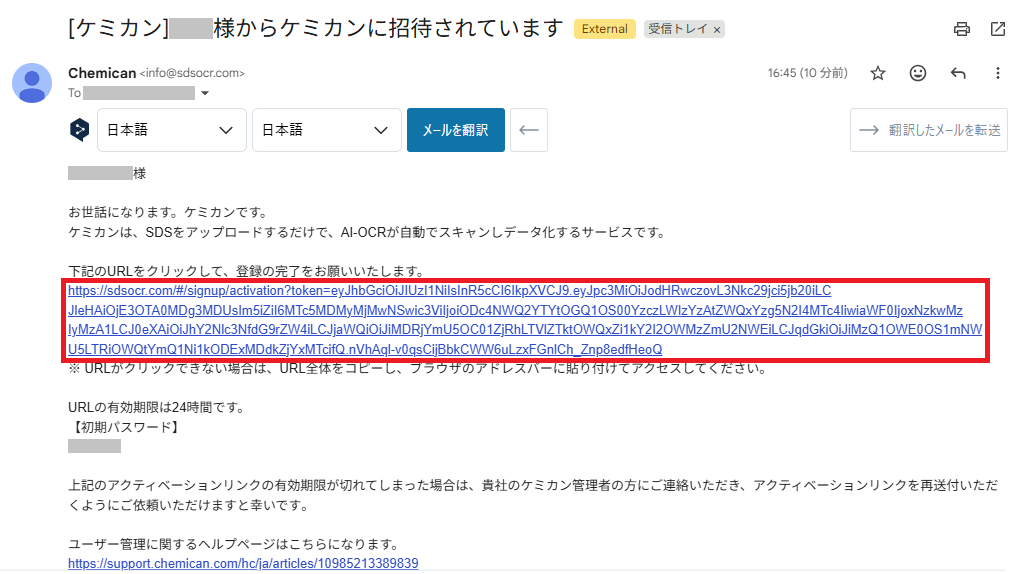
Task: Click the translator extension logo icon
Action: (x=79, y=130)
